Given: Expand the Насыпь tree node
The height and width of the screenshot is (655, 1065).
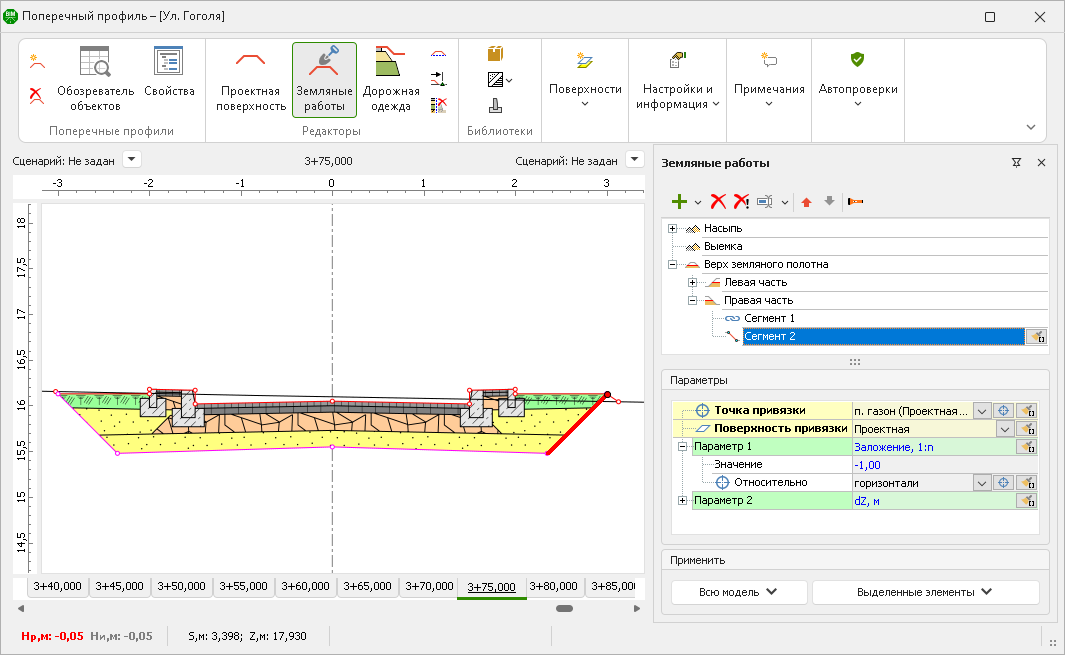Looking at the screenshot, I should [672, 229].
